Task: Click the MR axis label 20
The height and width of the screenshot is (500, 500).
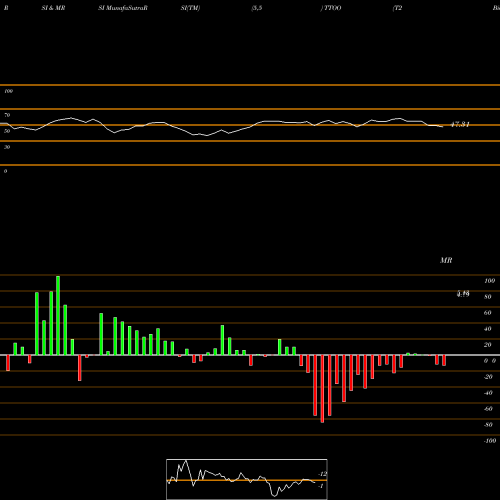Action: click(488, 345)
